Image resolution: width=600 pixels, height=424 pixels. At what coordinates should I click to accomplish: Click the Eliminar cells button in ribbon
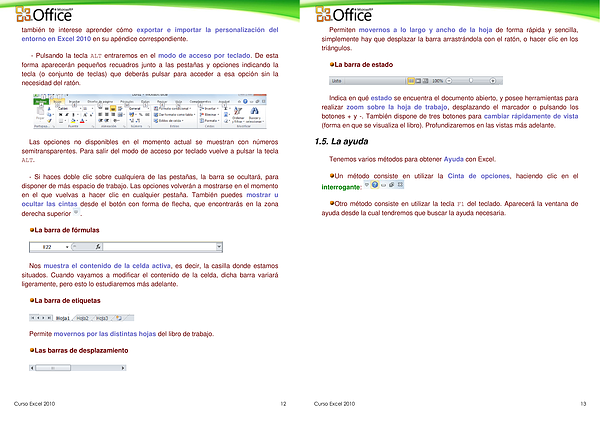210,115
